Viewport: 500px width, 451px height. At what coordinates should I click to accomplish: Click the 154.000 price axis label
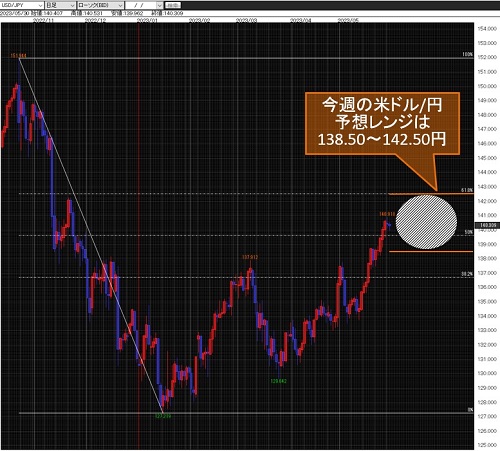click(x=487, y=29)
